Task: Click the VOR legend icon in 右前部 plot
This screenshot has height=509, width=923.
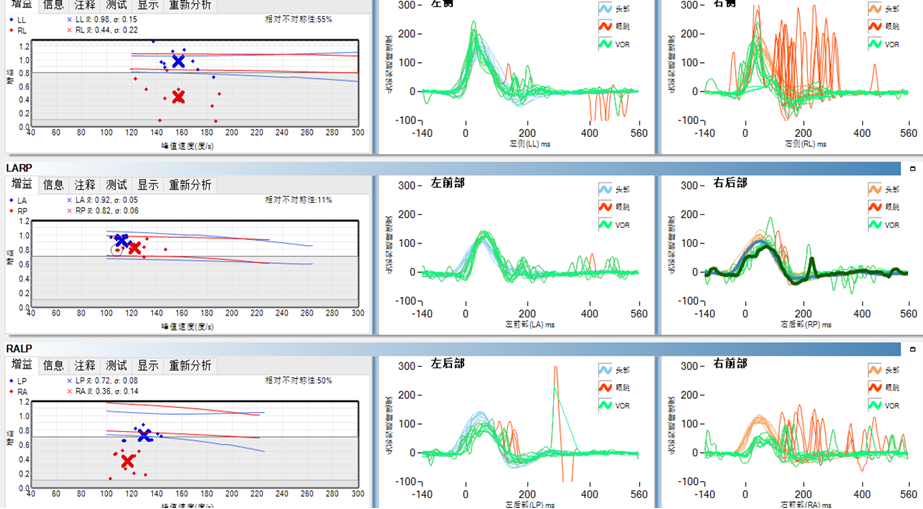Action: (875, 405)
